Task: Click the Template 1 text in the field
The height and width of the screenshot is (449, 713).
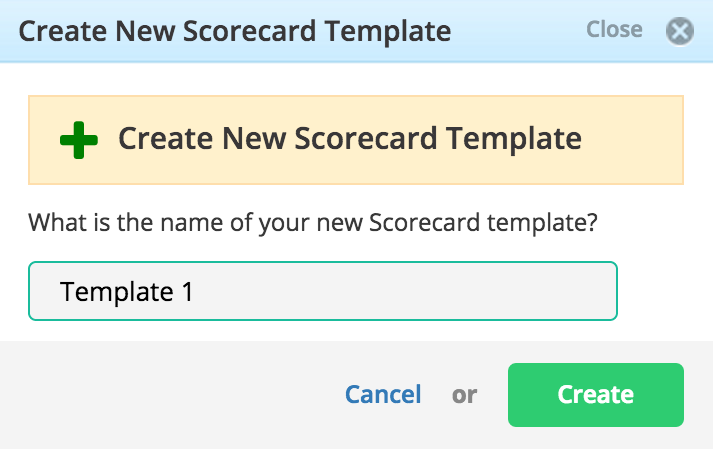Action: [x=127, y=292]
